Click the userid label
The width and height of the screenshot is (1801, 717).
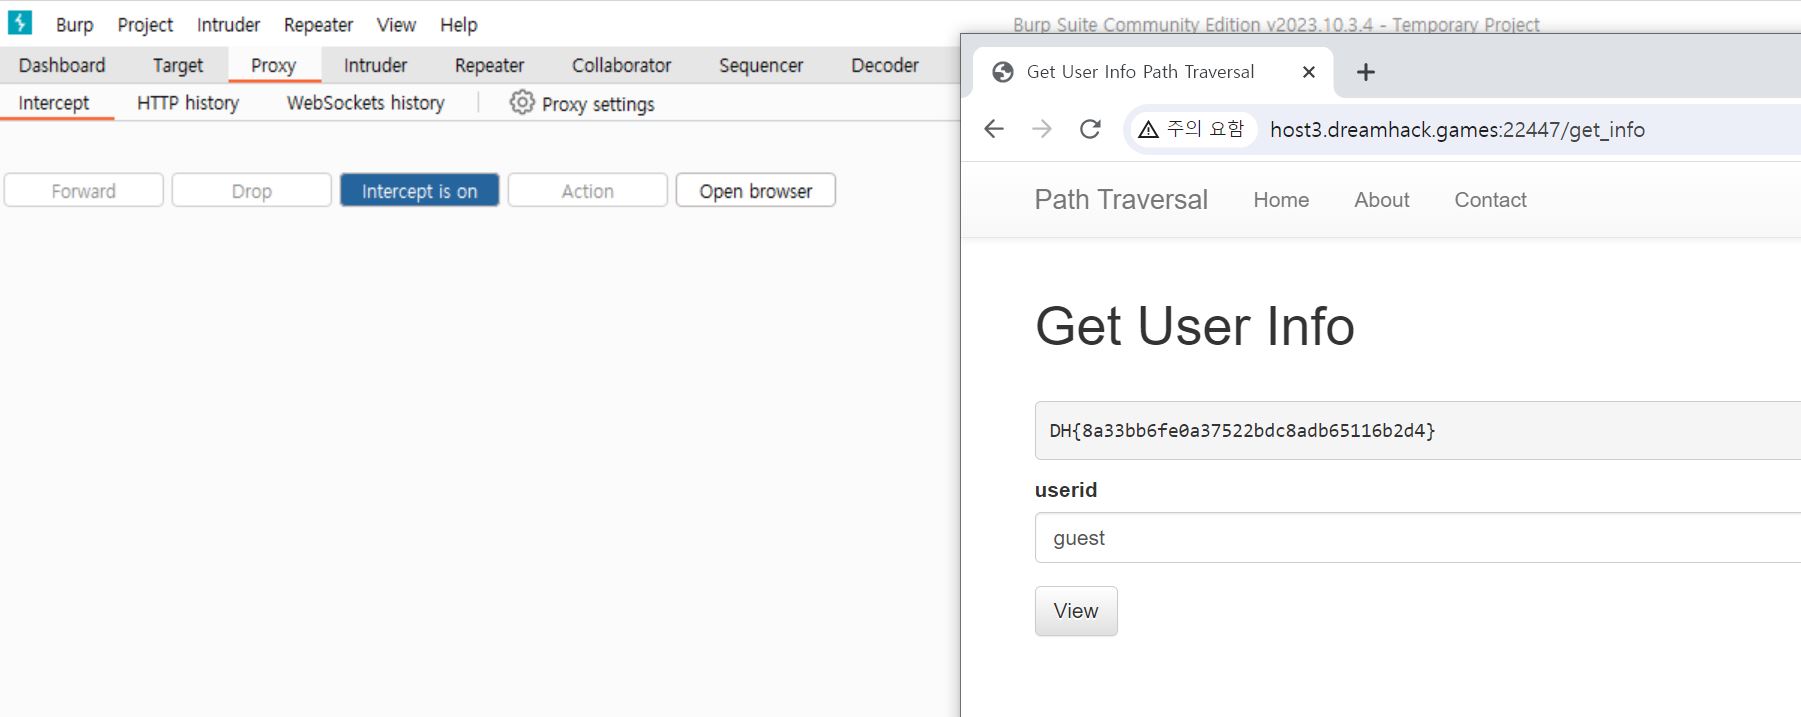point(1066,490)
